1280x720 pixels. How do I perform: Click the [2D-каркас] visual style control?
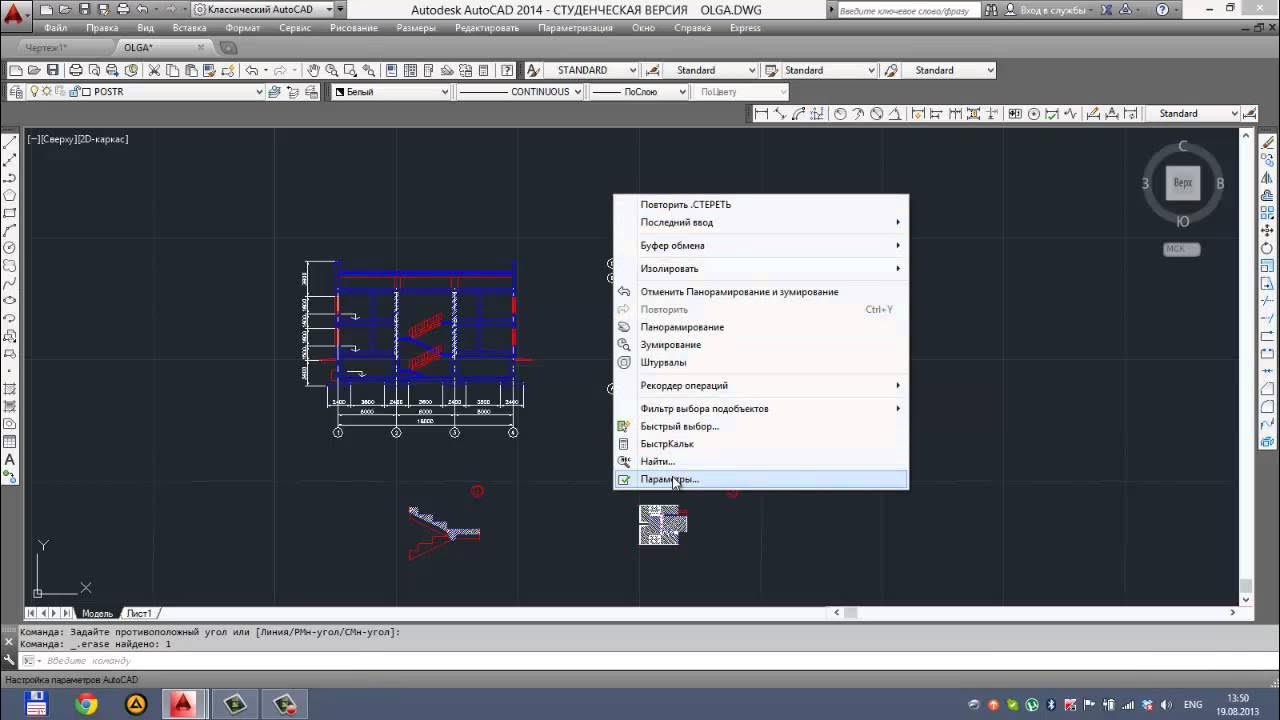point(103,139)
